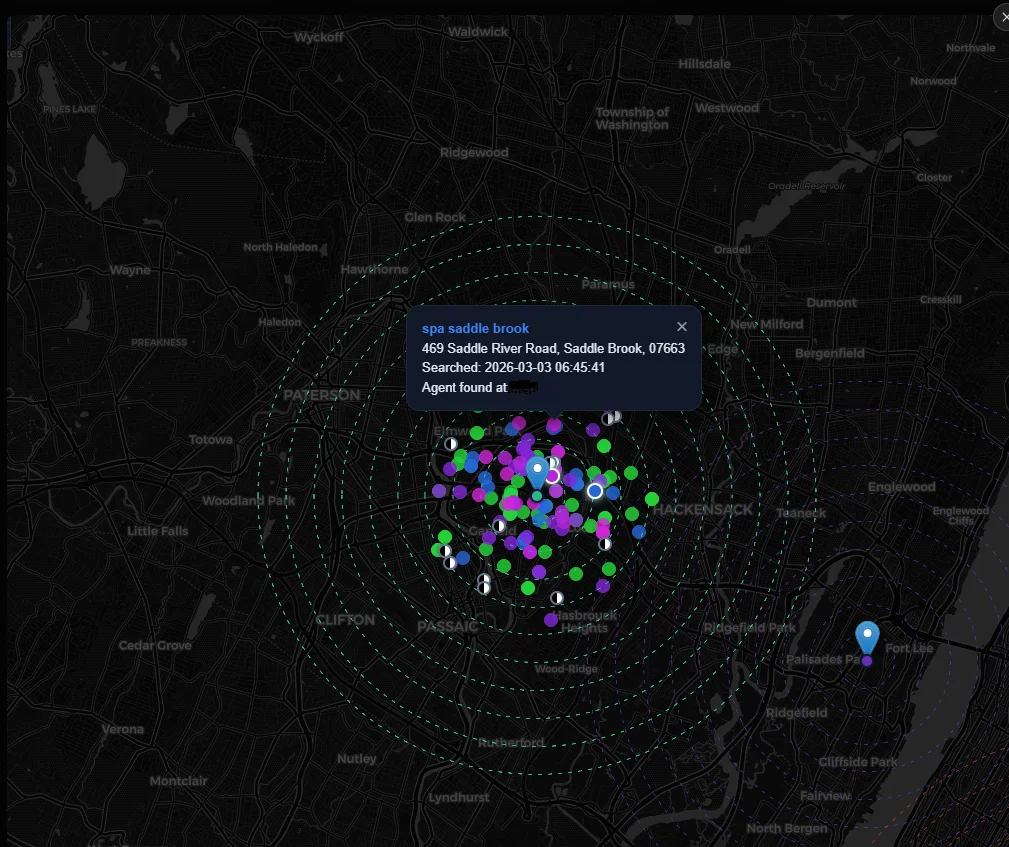Click the PATERSON city label on map
Viewport: 1009px width, 847px height.
pyautogui.click(x=321, y=395)
